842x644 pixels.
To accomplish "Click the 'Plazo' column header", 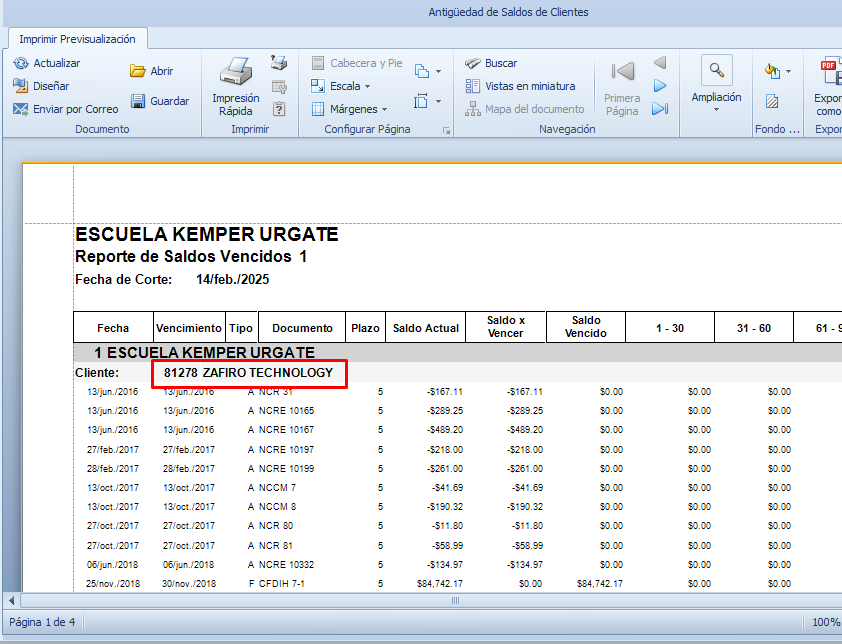I will [365, 328].
